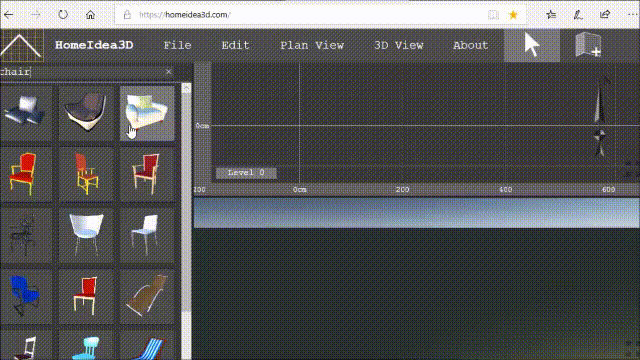Open the Plan View menu
The image size is (640, 360).
[312, 45]
